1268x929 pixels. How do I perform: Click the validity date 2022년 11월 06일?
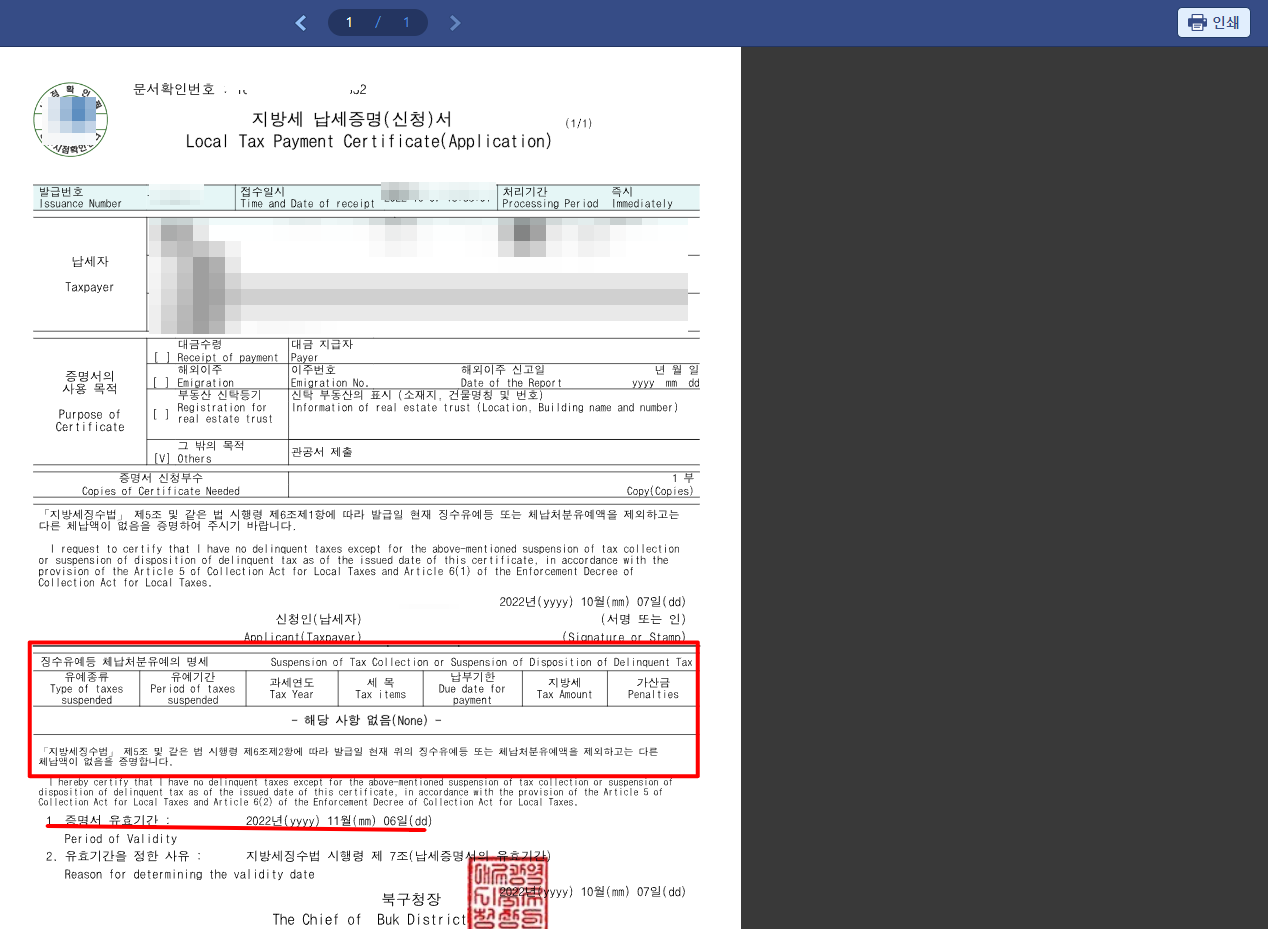[x=339, y=821]
